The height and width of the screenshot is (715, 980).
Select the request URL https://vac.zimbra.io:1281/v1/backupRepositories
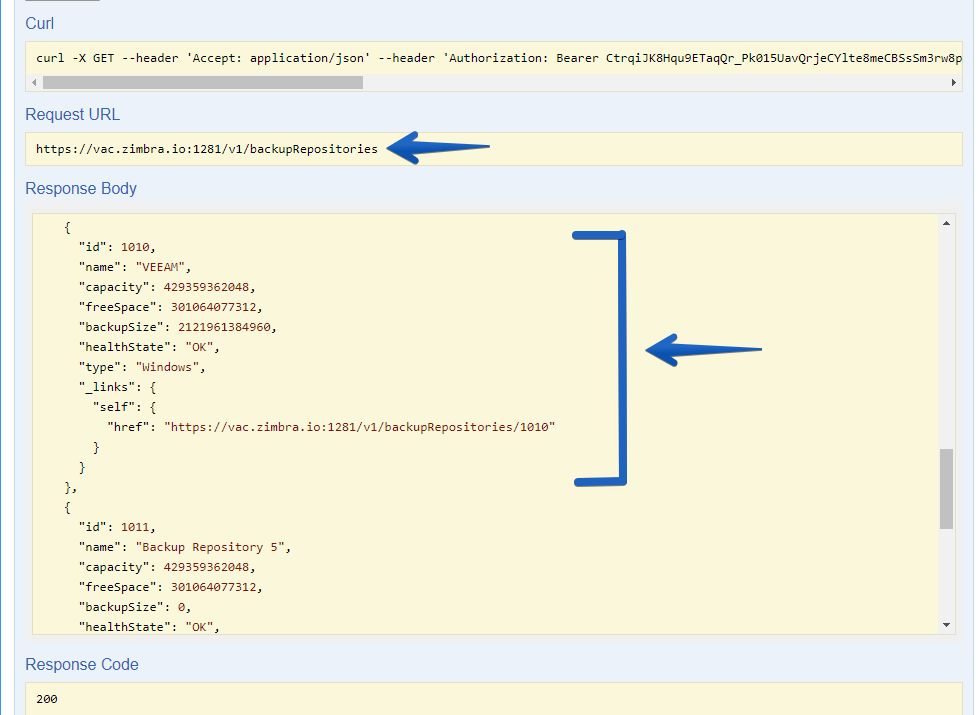click(x=207, y=149)
